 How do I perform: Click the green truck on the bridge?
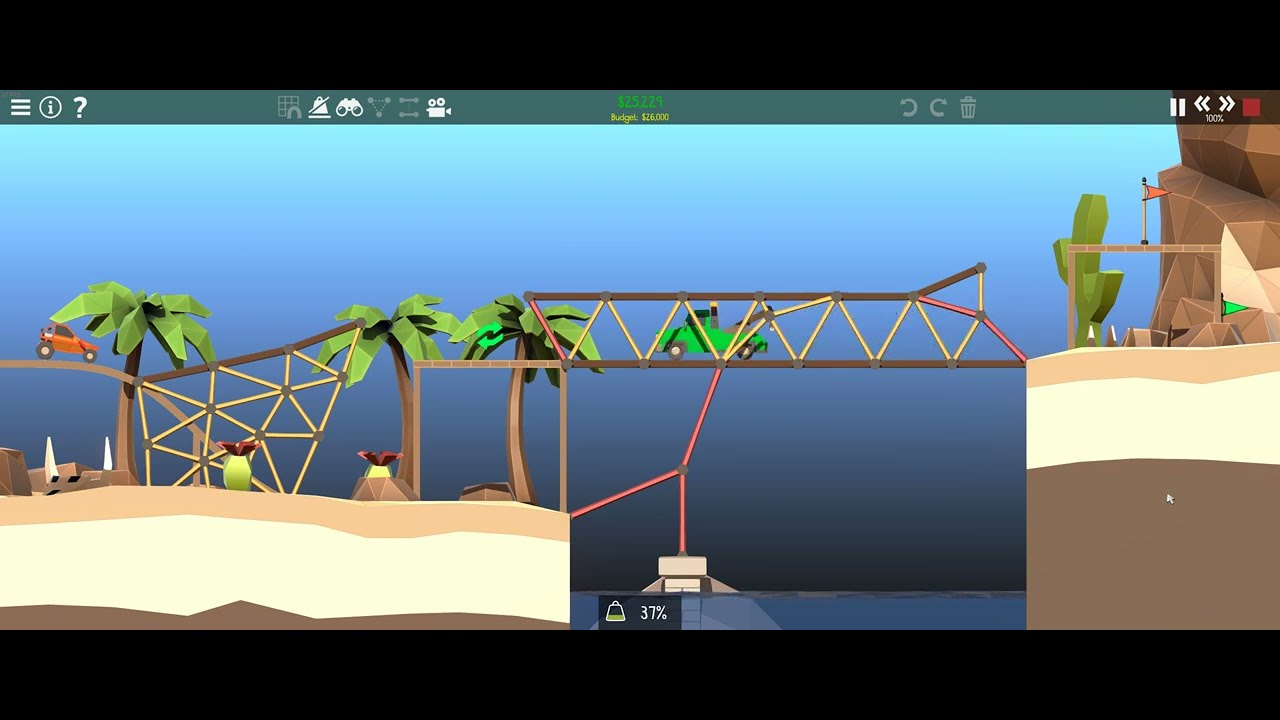point(712,336)
